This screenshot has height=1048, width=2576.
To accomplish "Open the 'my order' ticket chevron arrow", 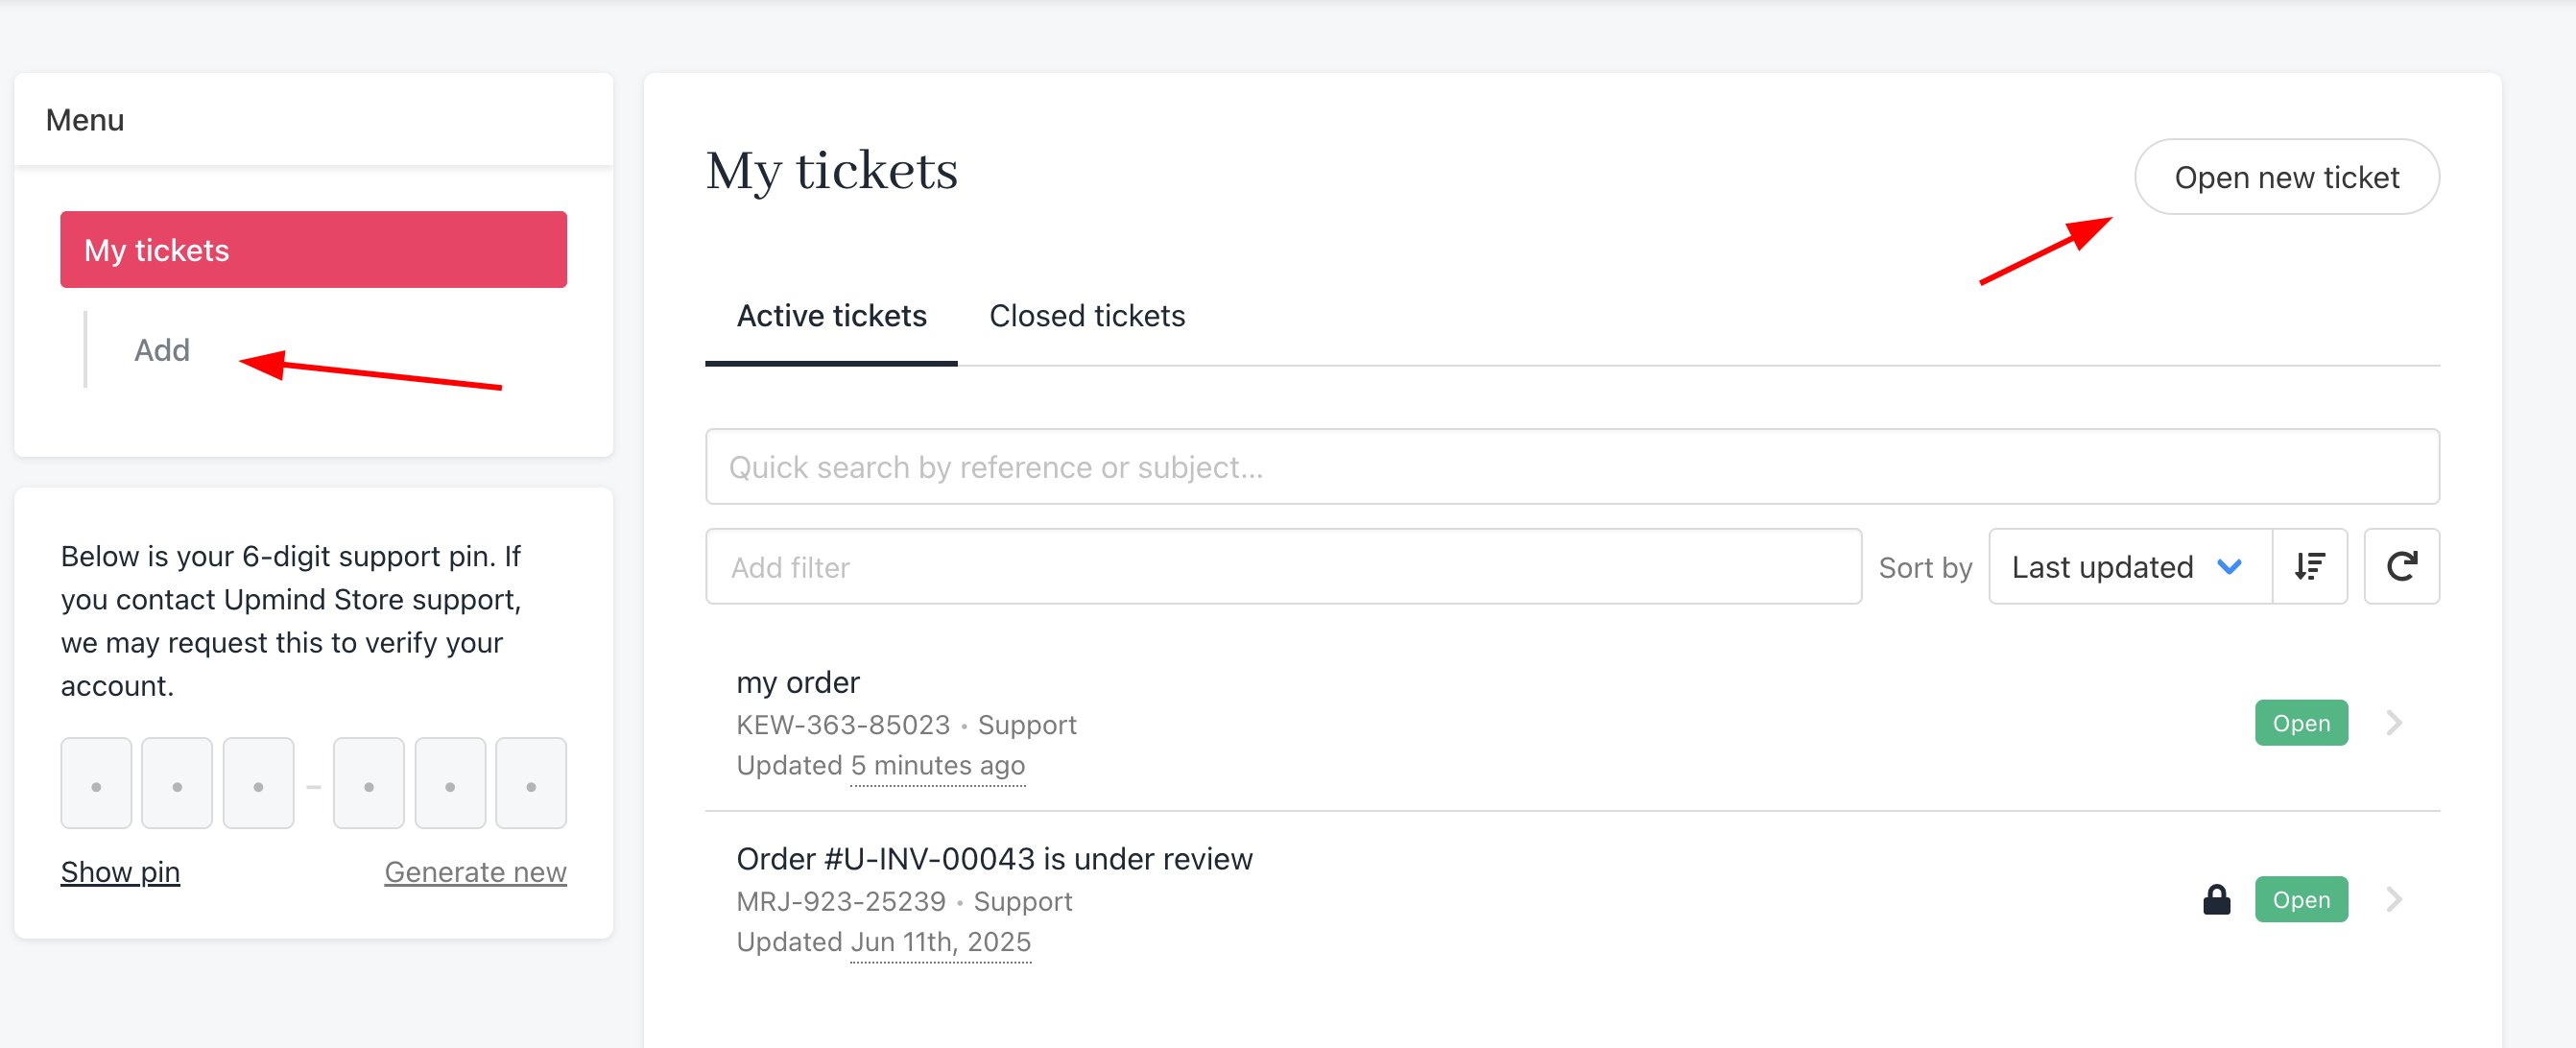I will pos(2394,722).
